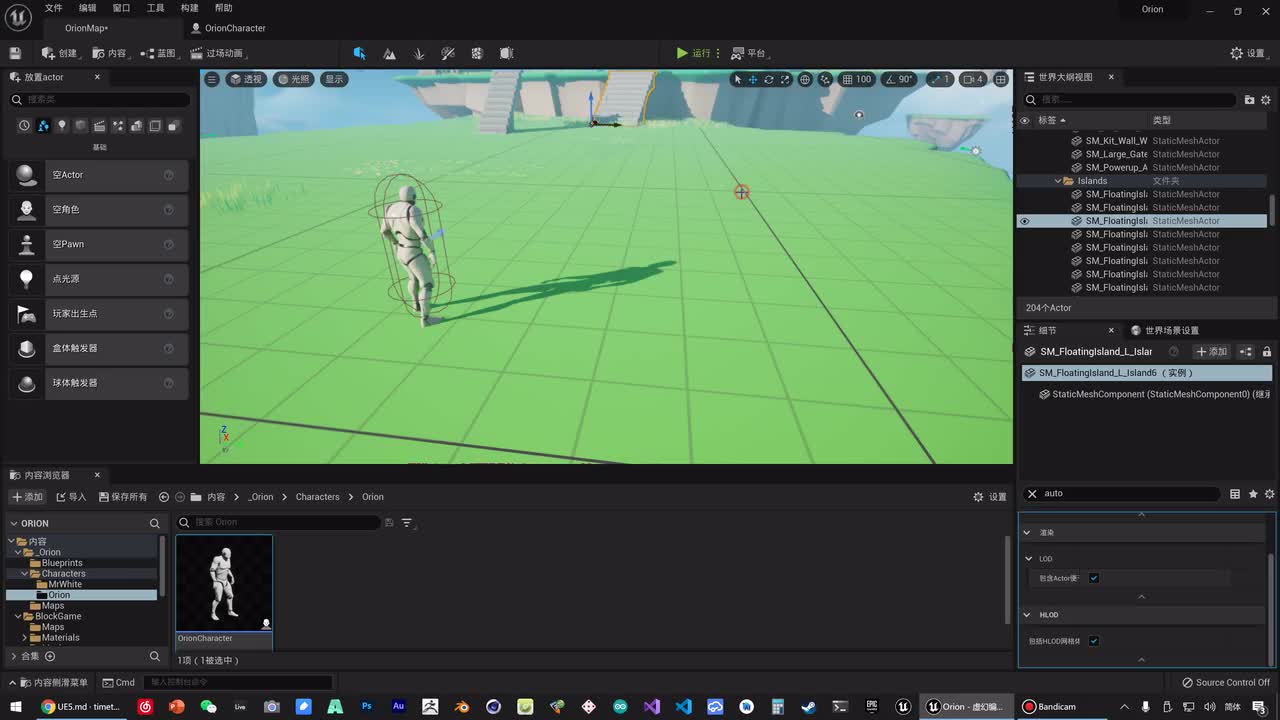Click 添加 (Add) component in Details panel
The height and width of the screenshot is (720, 1280).
tap(1211, 352)
